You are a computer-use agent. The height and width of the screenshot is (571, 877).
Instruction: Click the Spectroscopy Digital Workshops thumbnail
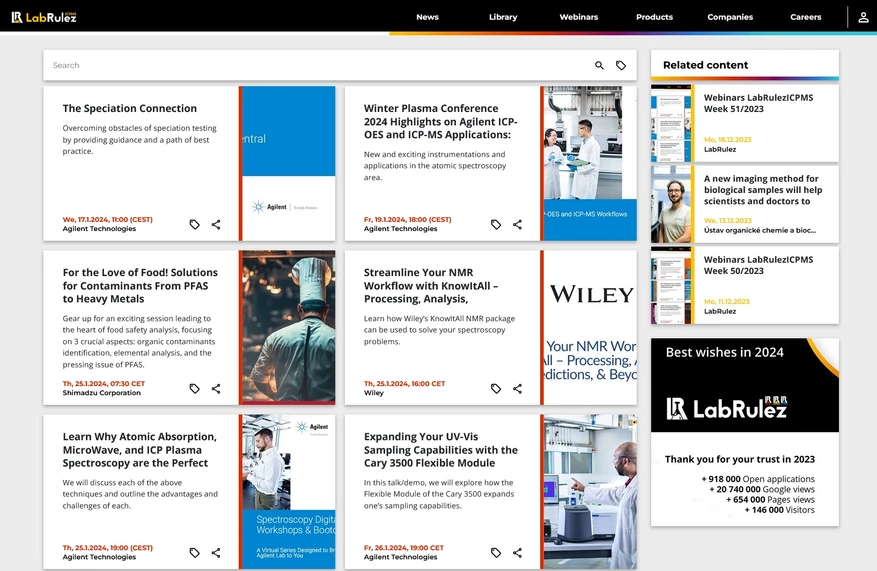289,492
